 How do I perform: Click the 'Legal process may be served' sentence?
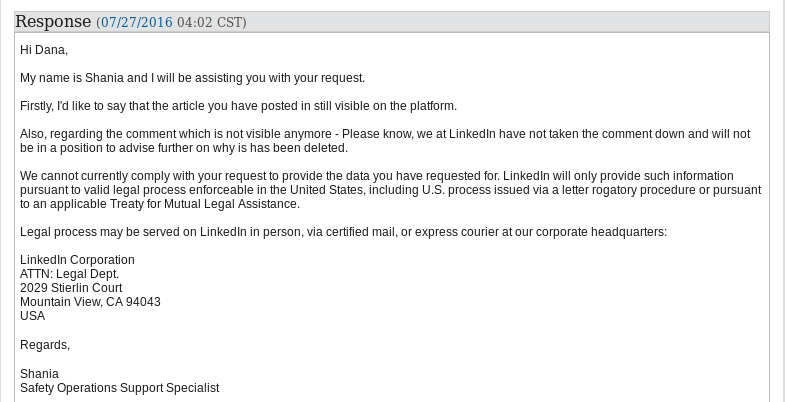tap(343, 232)
